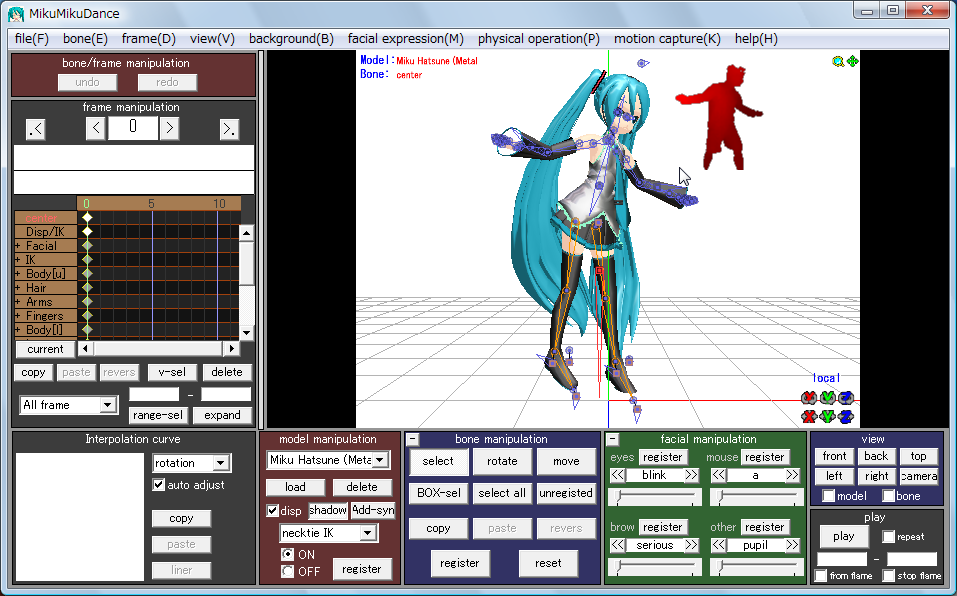Enable the view model follow checkbox
Screen dimensions: 957x596
coord(828,496)
